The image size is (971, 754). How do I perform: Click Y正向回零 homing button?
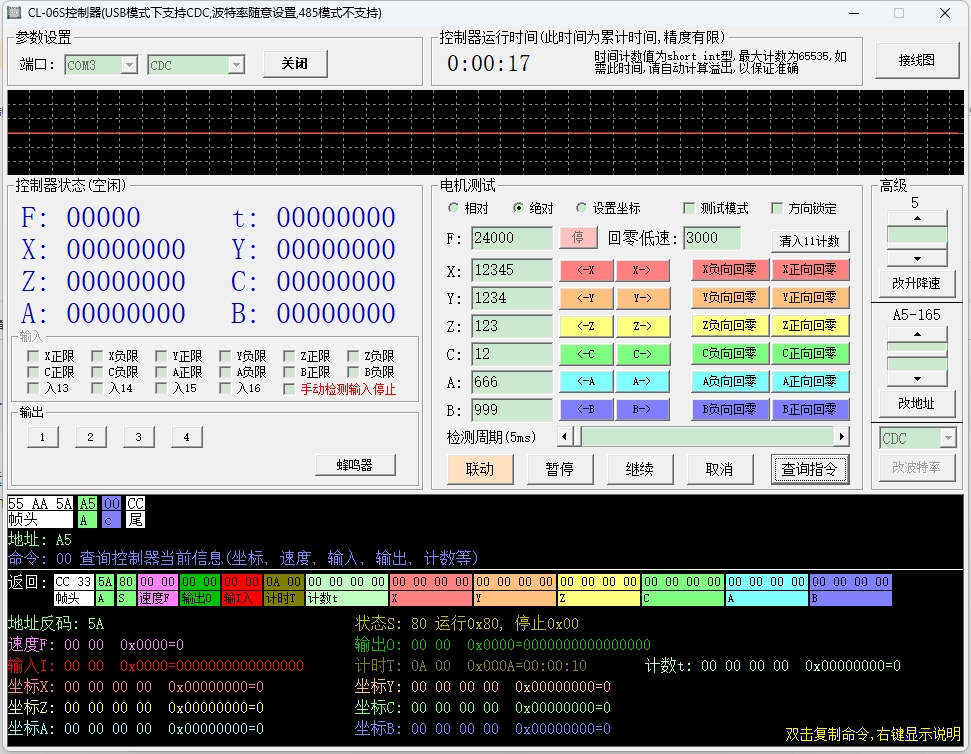(809, 298)
